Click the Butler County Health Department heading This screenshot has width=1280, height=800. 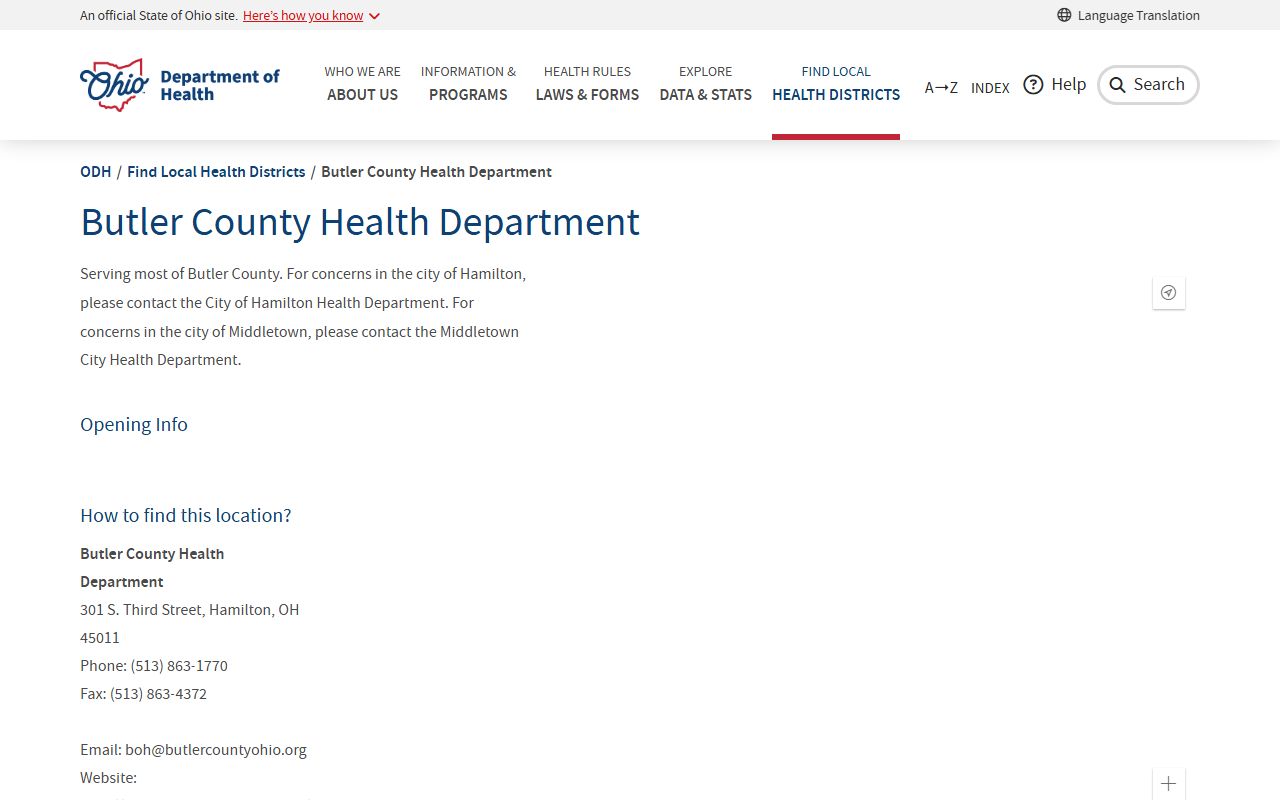[360, 222]
